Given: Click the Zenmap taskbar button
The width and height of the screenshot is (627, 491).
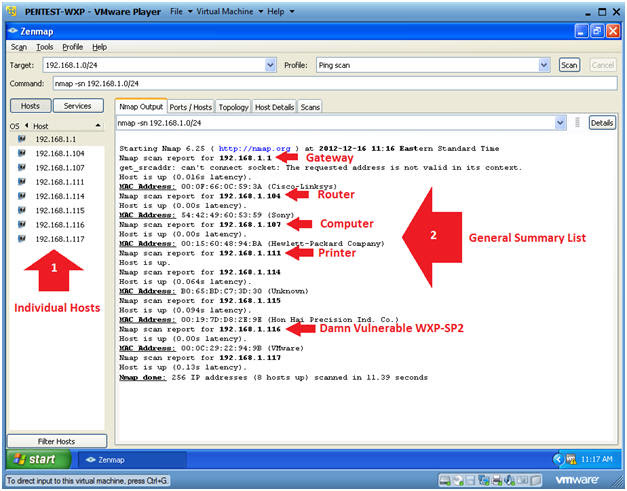Looking at the screenshot, I should 132,459.
